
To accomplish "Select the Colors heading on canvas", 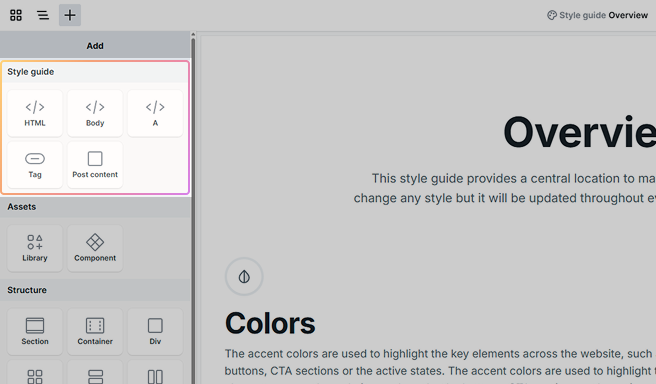I will [270, 323].
